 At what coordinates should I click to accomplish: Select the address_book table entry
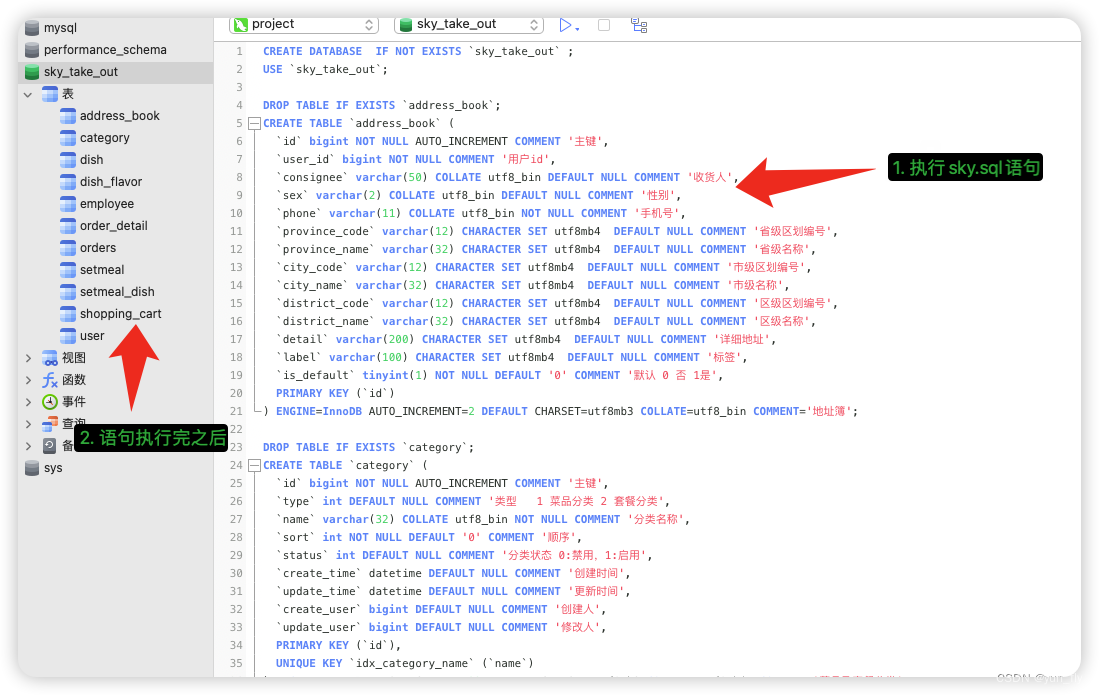tap(120, 116)
